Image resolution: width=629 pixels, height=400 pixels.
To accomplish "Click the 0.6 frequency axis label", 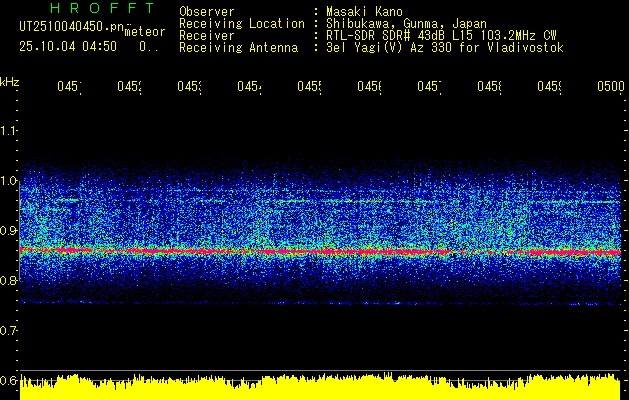I will click(8, 380).
